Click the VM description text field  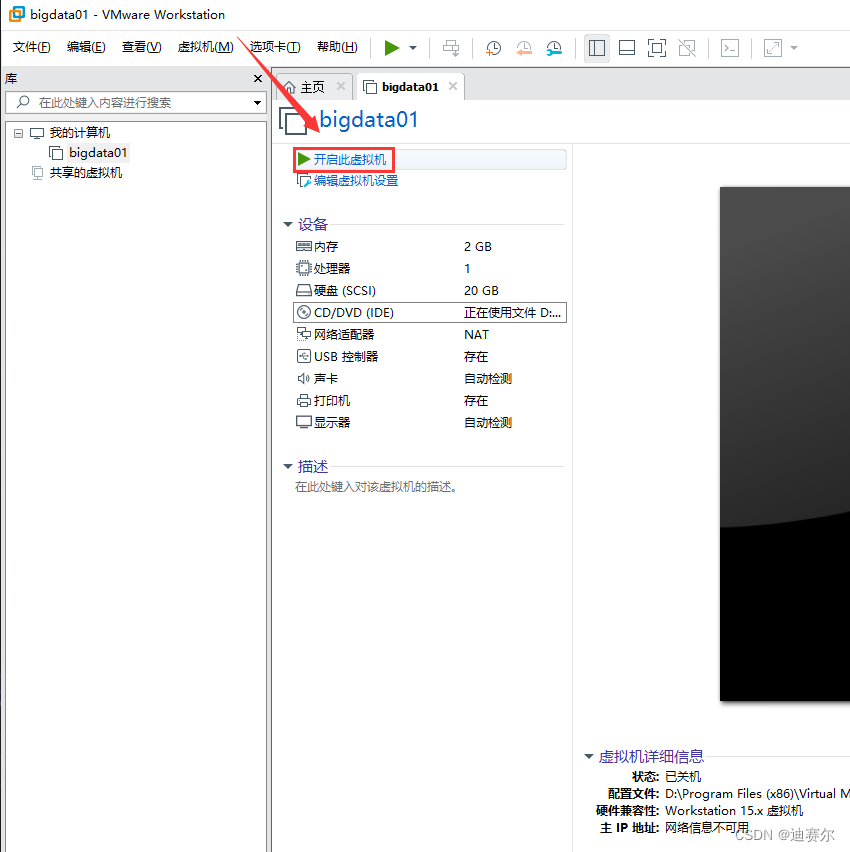click(x=375, y=487)
